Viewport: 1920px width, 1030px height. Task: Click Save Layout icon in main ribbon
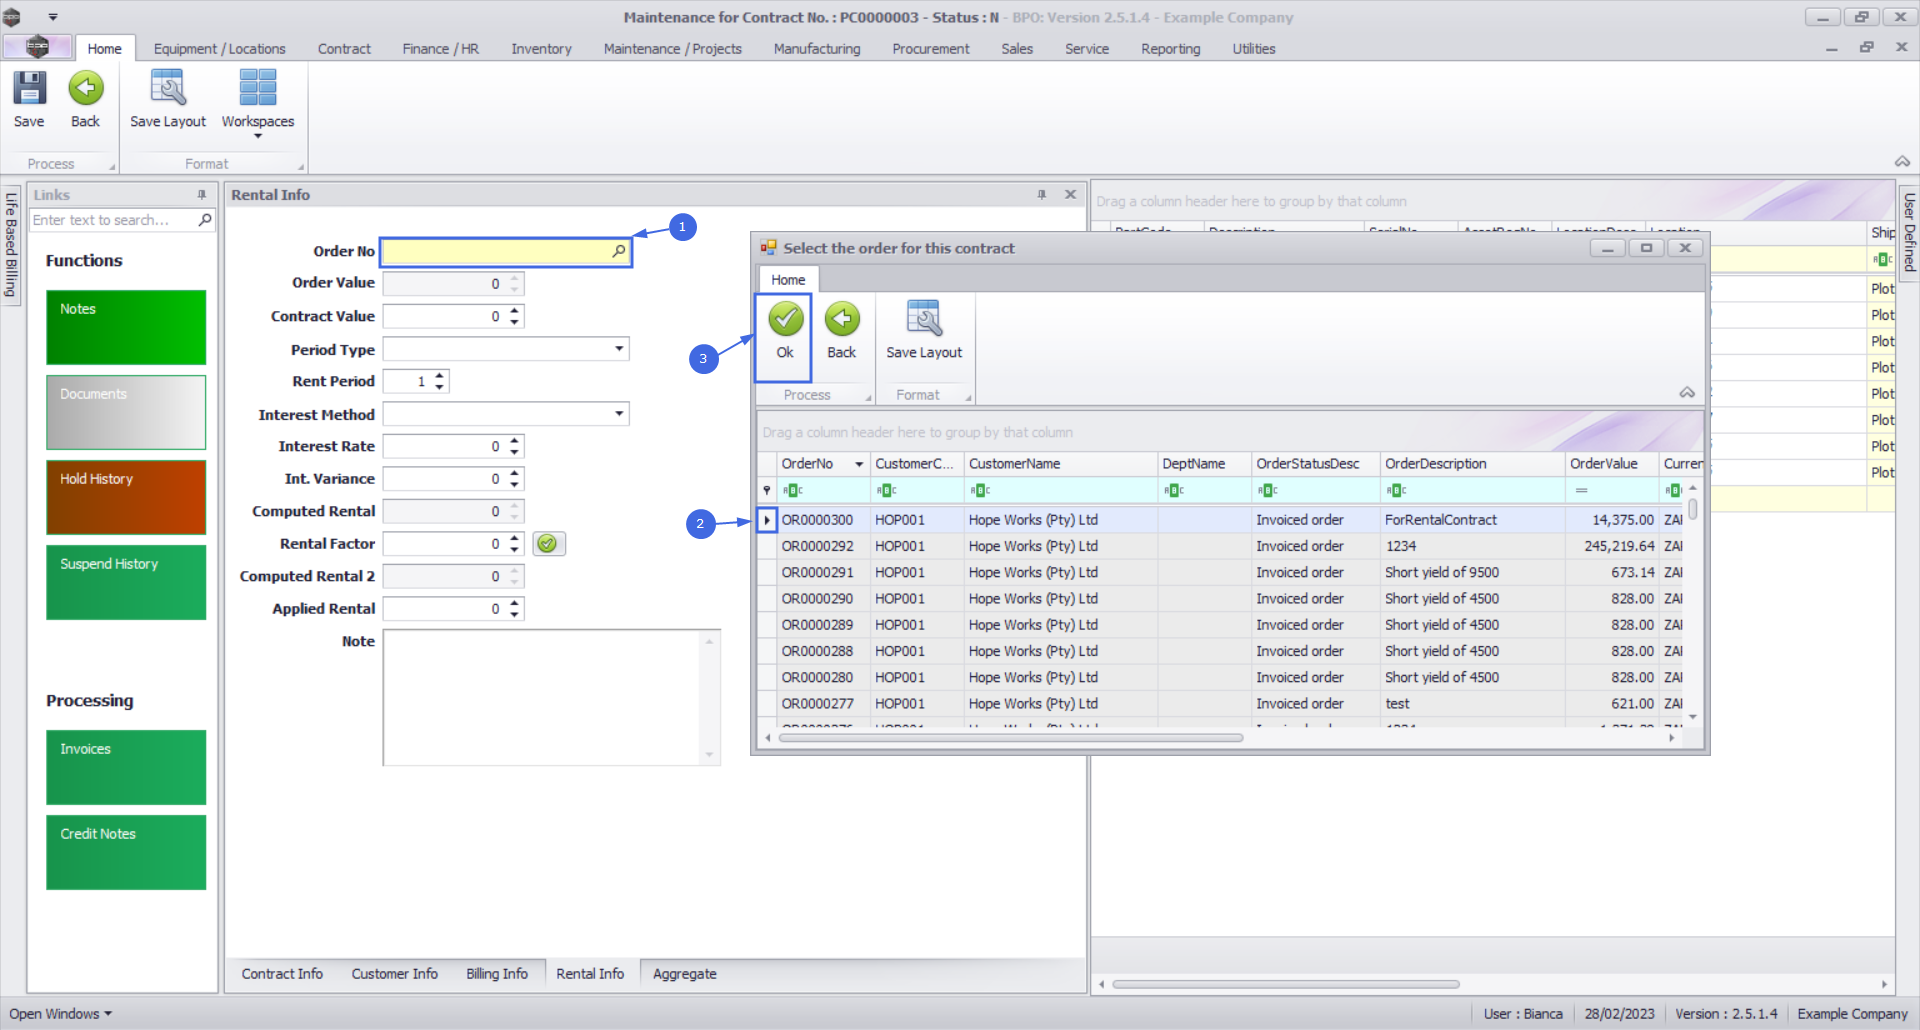point(167,88)
